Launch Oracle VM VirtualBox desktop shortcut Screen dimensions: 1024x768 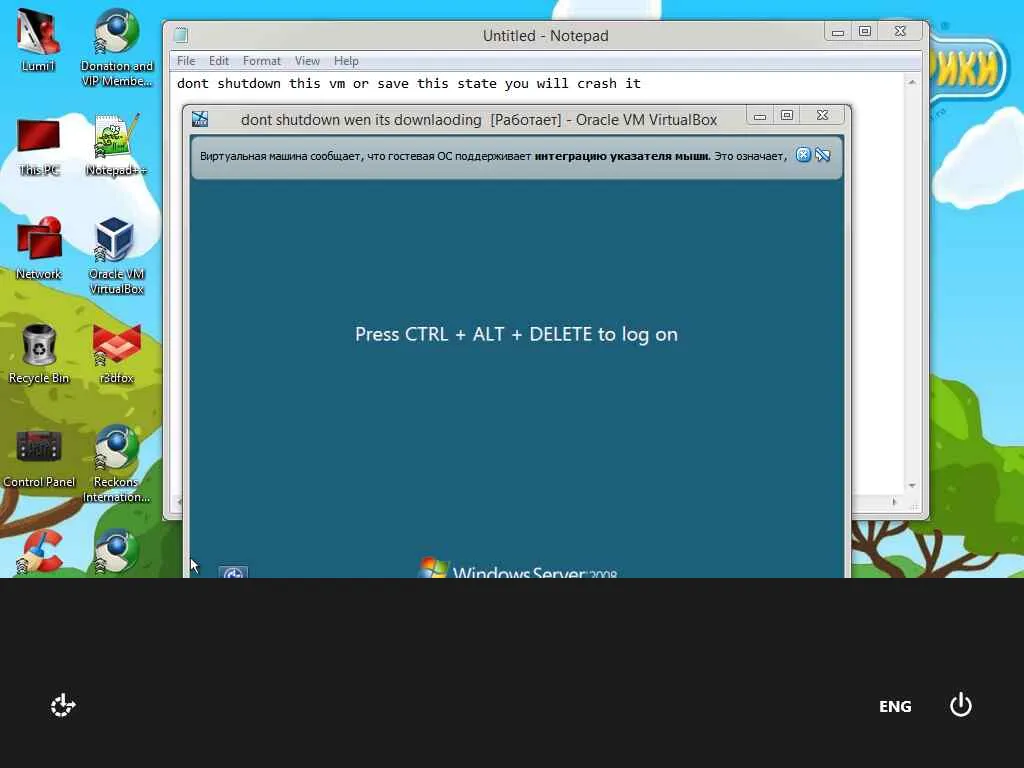point(116,256)
